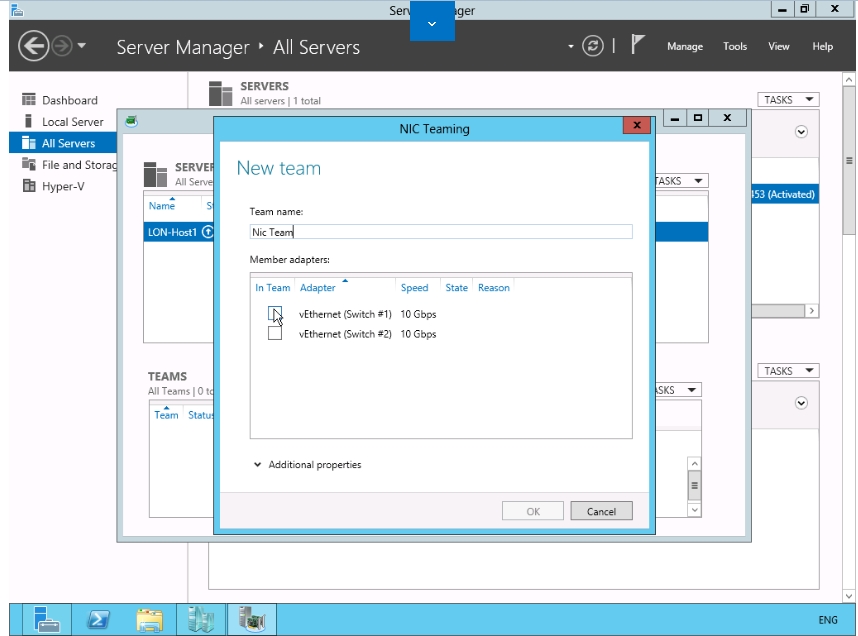Click the NIC Teaming window title icon
The height and width of the screenshot is (636, 858).
(131, 121)
